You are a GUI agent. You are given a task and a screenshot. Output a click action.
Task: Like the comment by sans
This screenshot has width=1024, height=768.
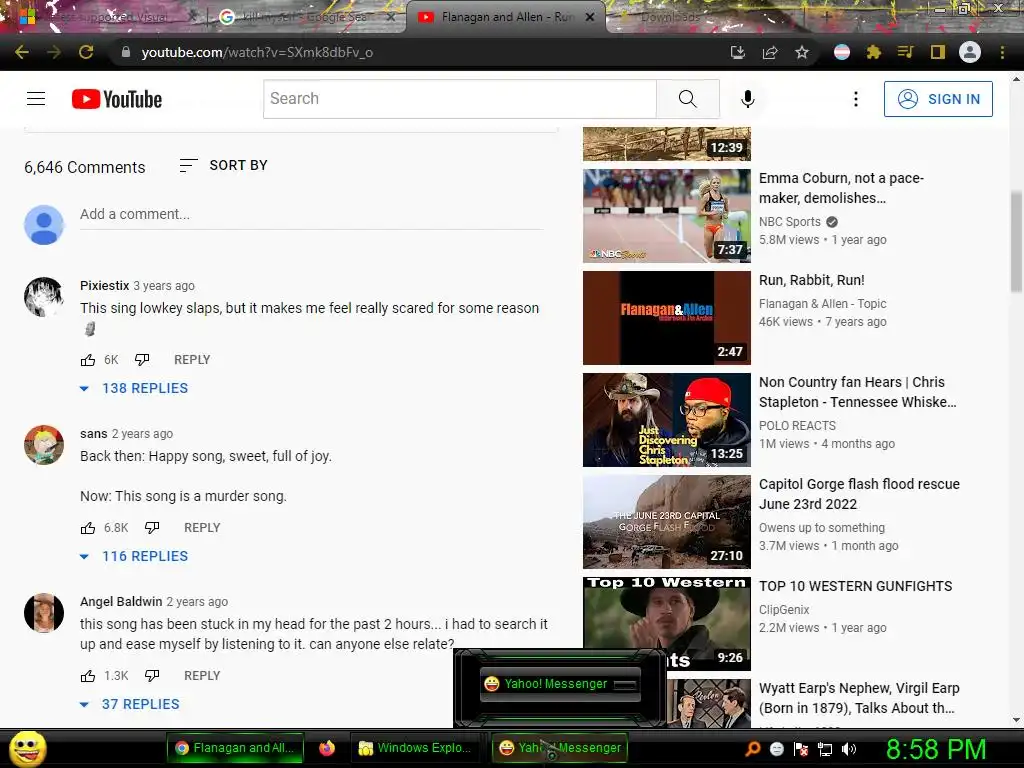click(88, 528)
